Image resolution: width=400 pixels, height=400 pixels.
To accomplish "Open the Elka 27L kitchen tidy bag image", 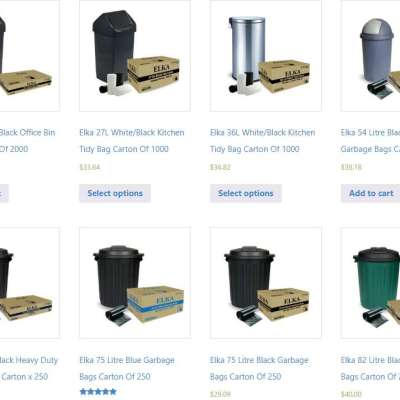I will tap(135, 55).
